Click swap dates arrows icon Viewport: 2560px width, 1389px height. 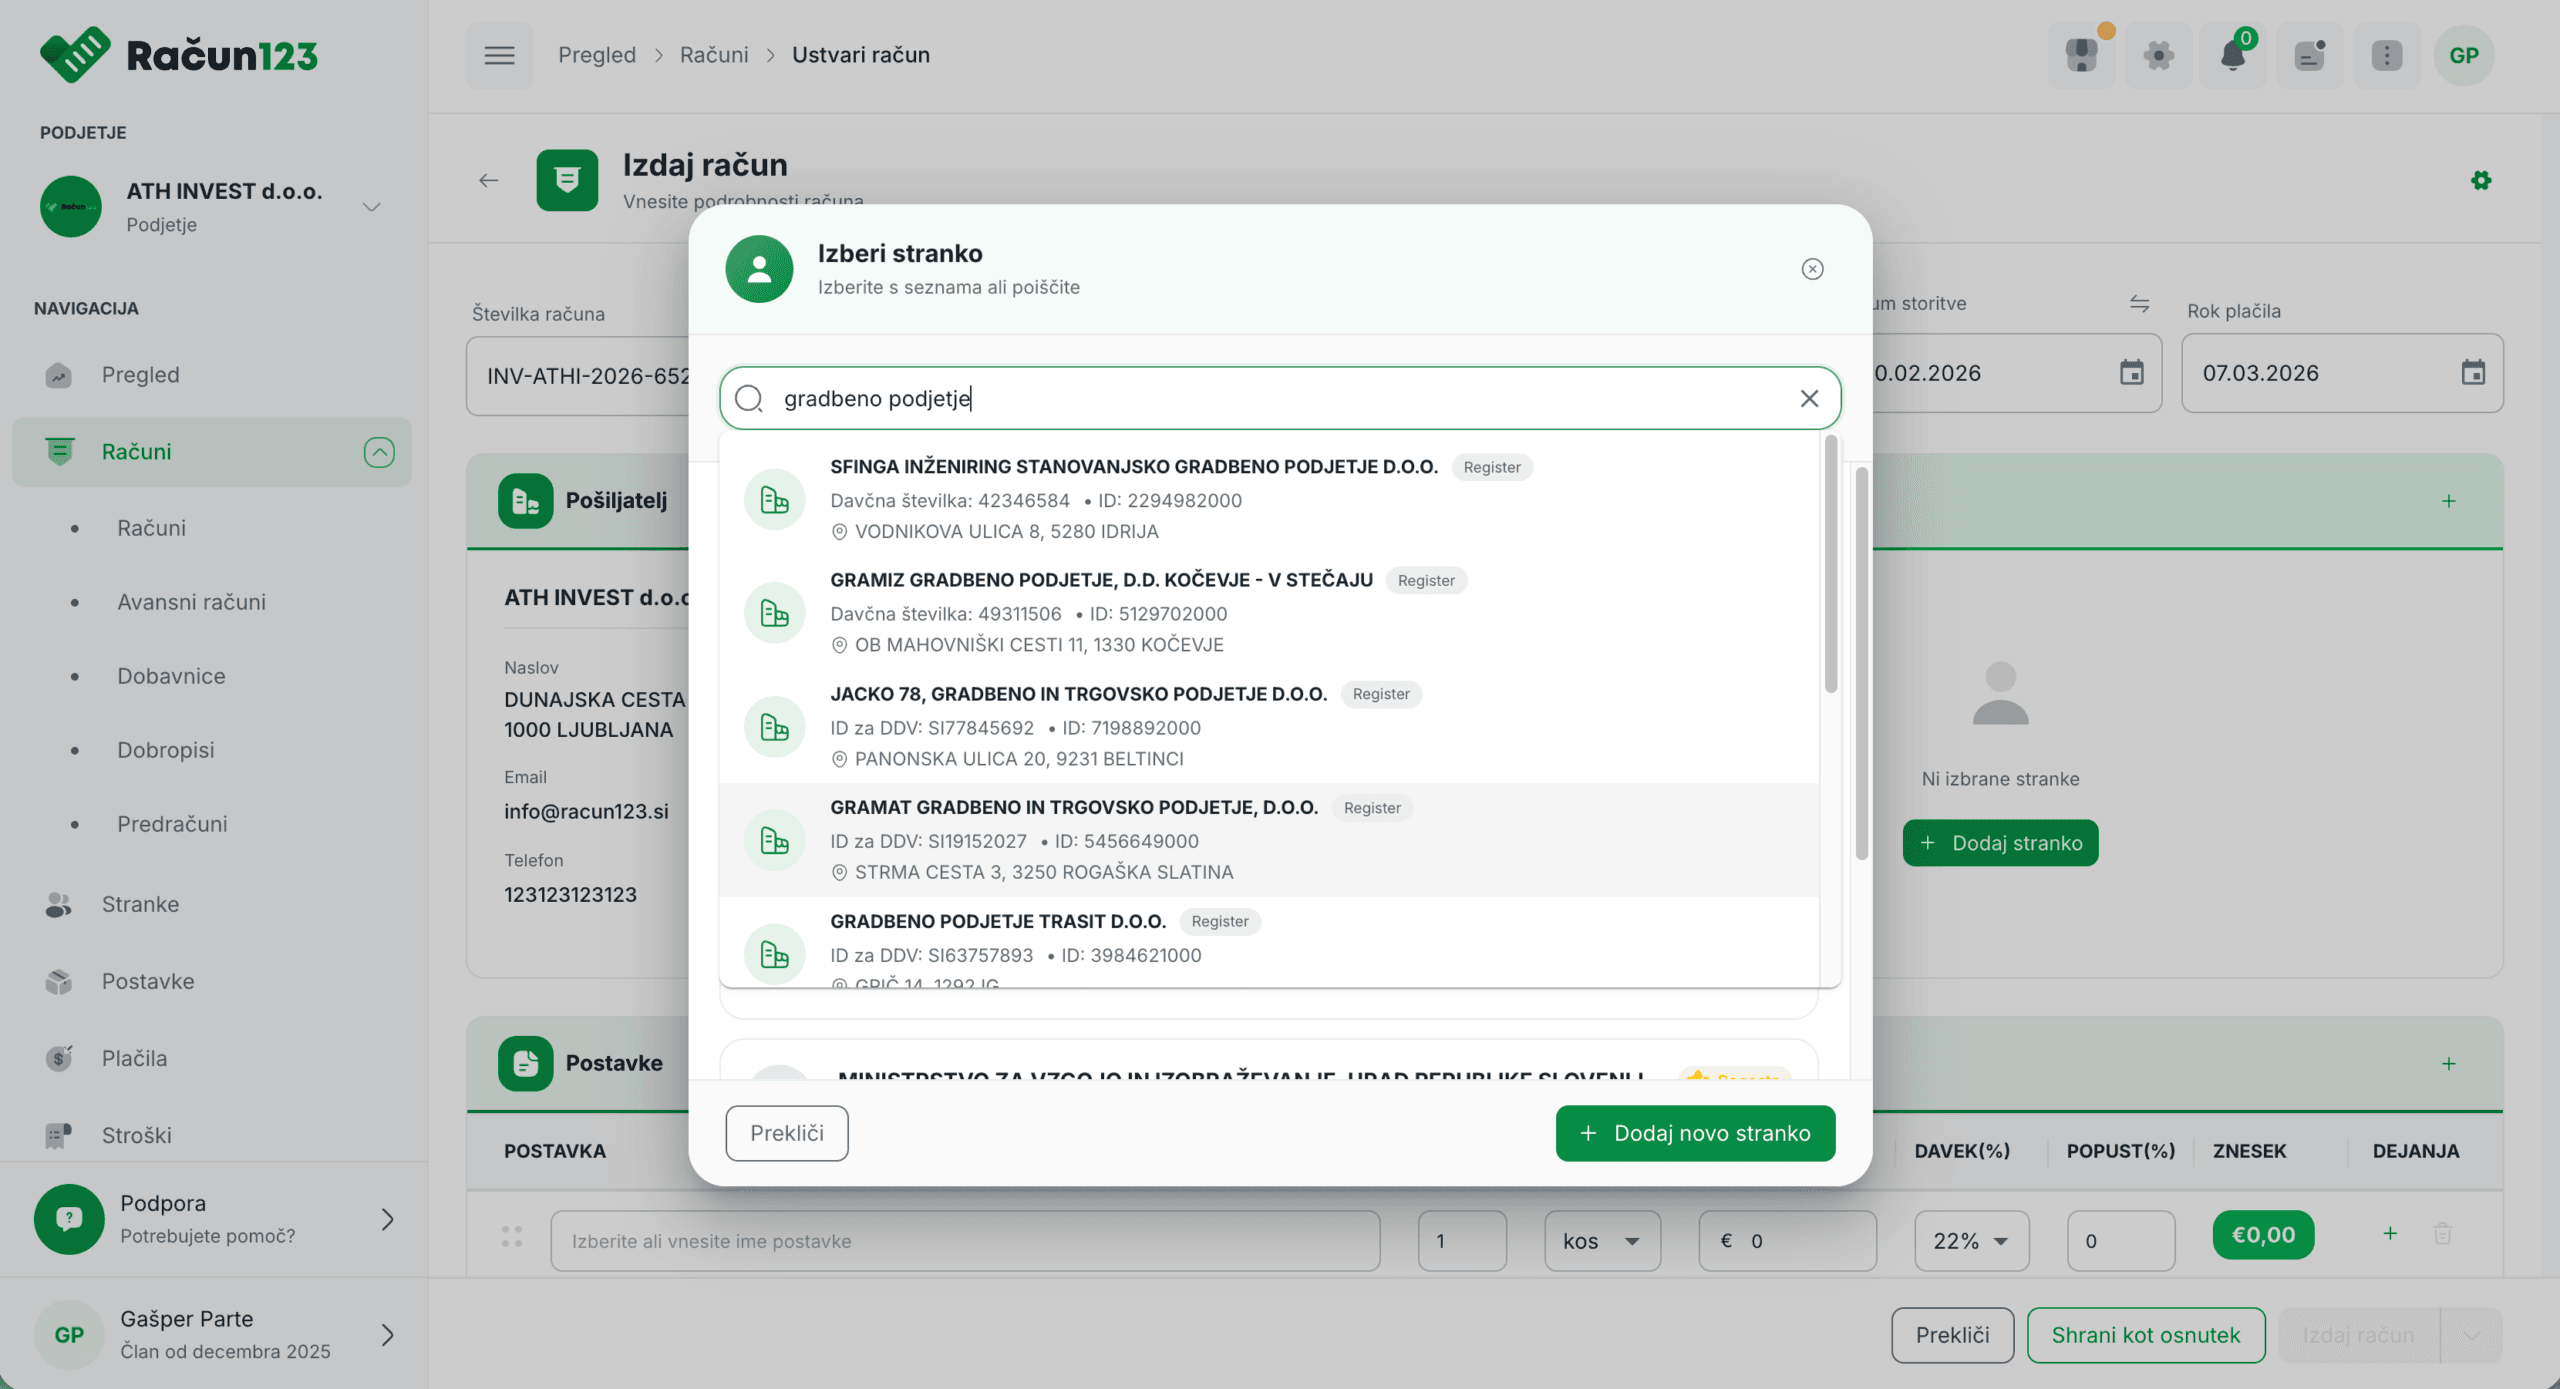(x=2139, y=304)
